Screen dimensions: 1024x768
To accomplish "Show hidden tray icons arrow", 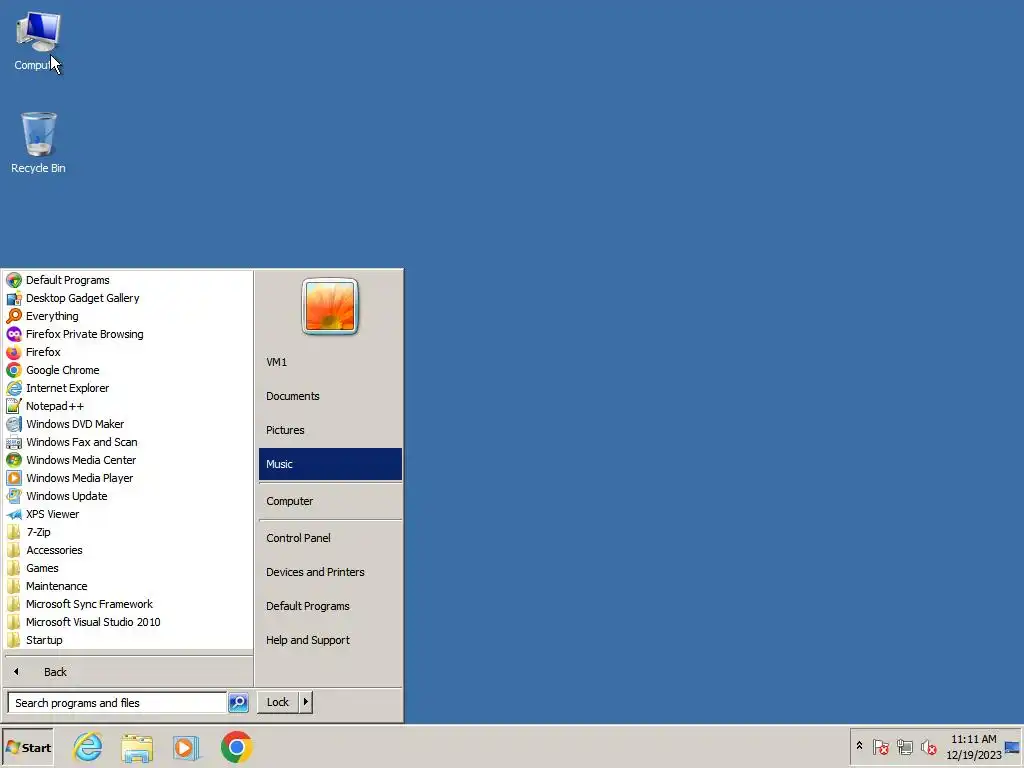I will [x=859, y=746].
